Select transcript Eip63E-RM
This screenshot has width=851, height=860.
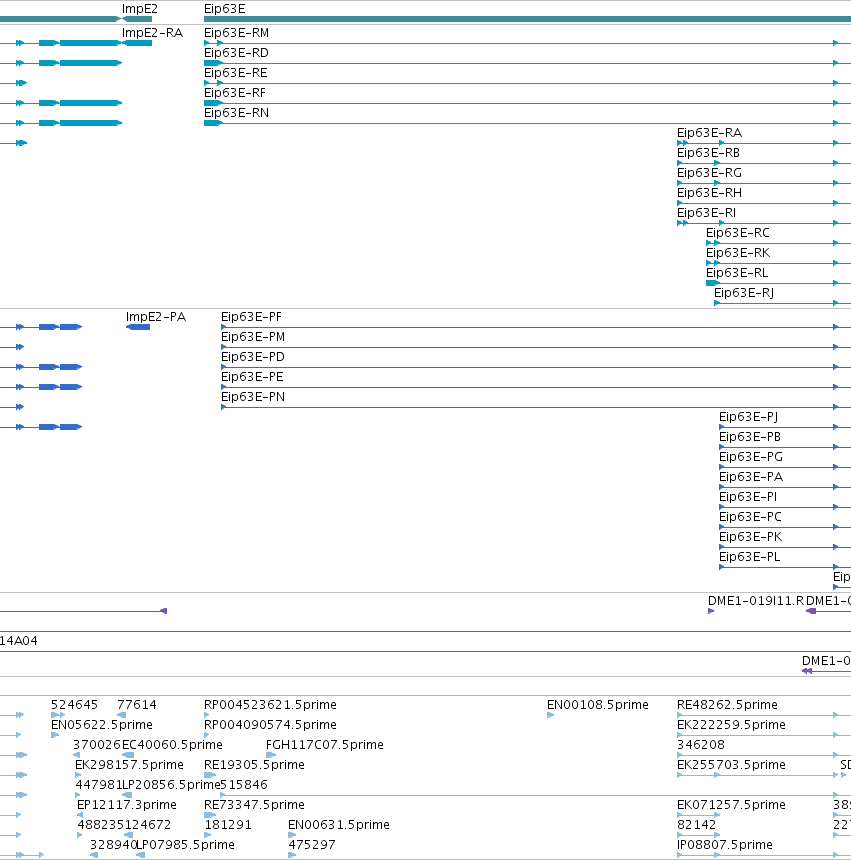[x=236, y=33]
